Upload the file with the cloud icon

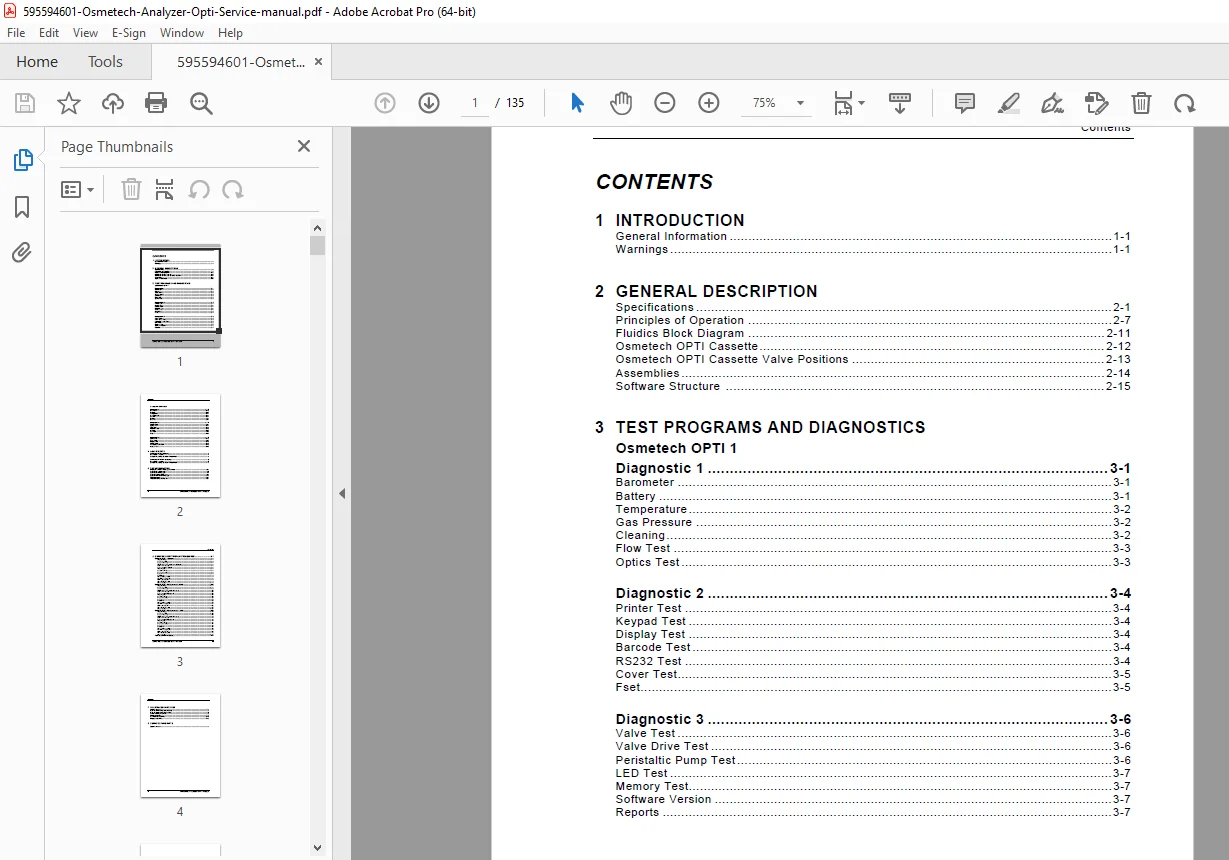click(x=113, y=103)
